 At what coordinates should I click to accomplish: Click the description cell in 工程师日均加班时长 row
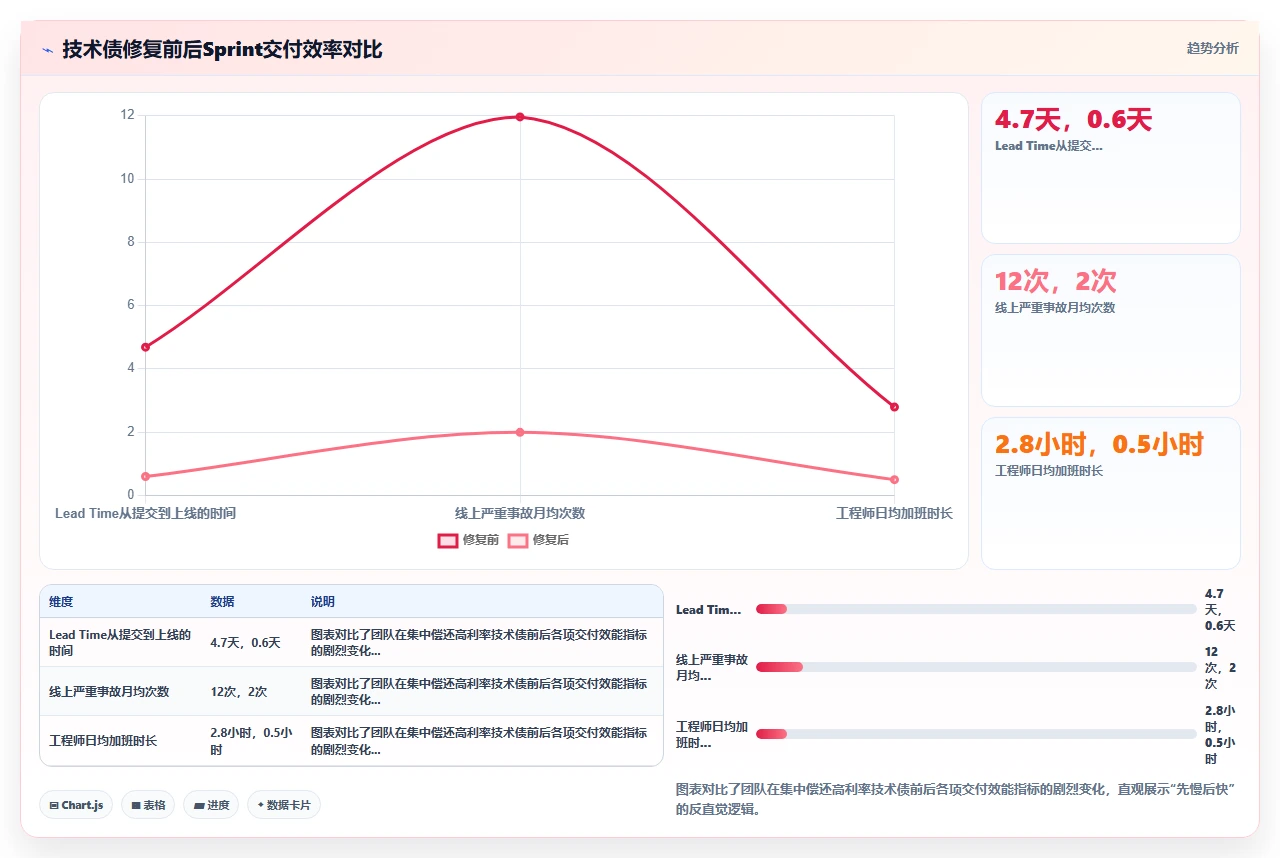481,741
